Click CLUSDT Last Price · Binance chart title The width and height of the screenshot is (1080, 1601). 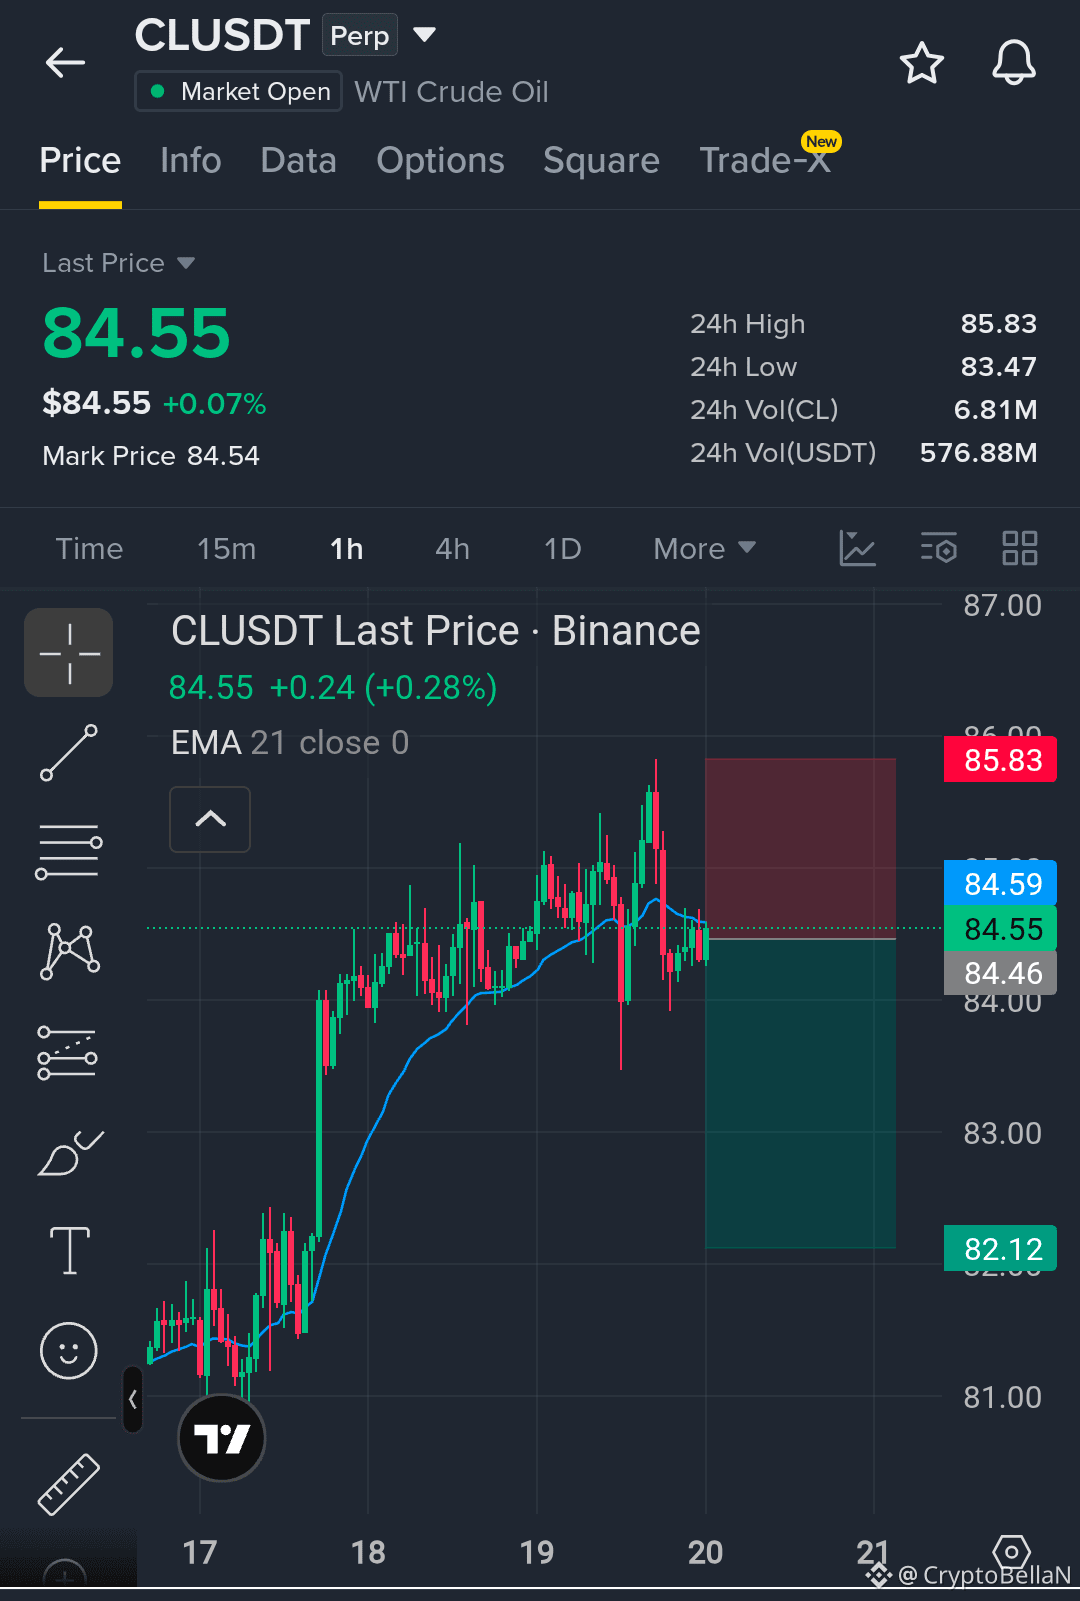pyautogui.click(x=436, y=631)
